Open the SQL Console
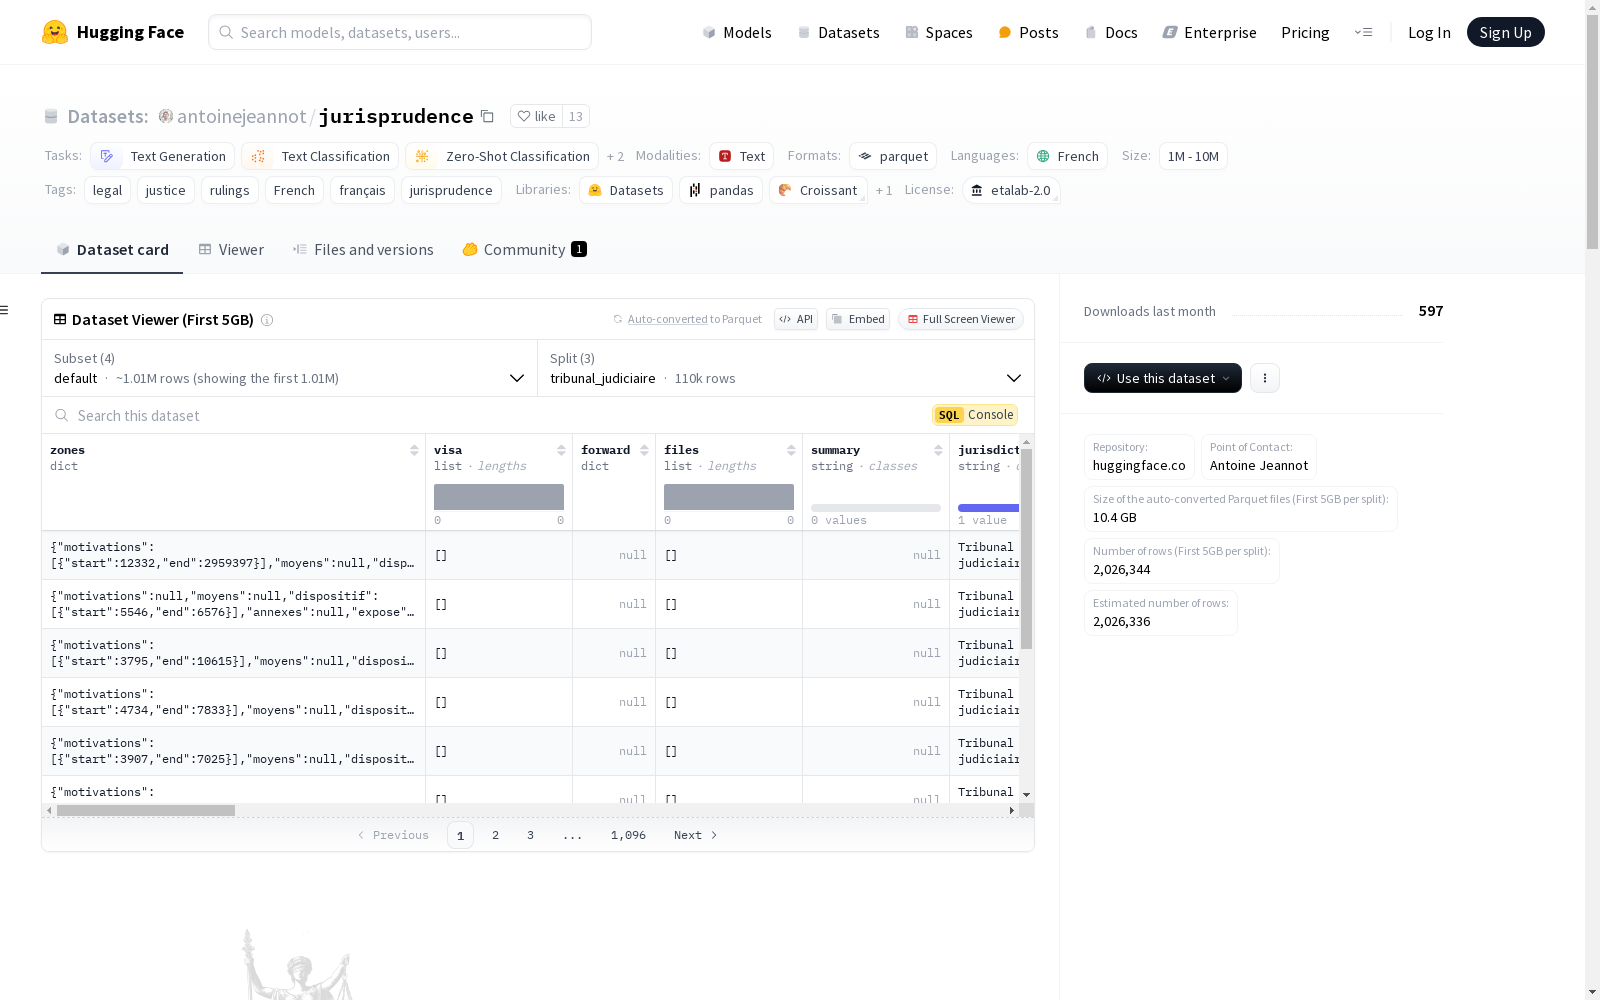1600x1000 pixels. [975, 415]
